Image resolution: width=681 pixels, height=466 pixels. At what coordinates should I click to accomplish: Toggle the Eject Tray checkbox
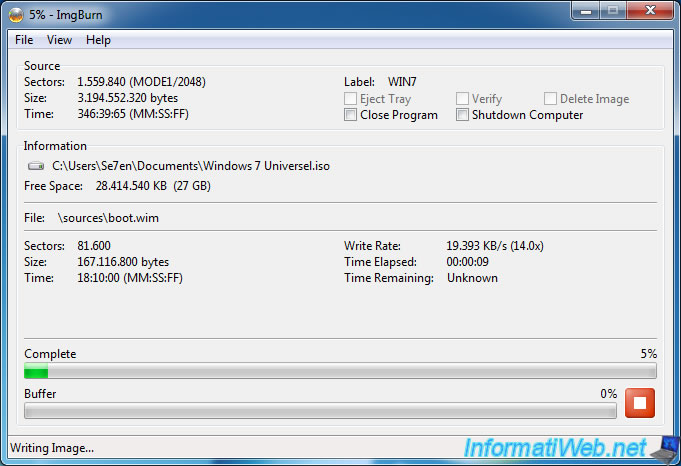pos(350,99)
